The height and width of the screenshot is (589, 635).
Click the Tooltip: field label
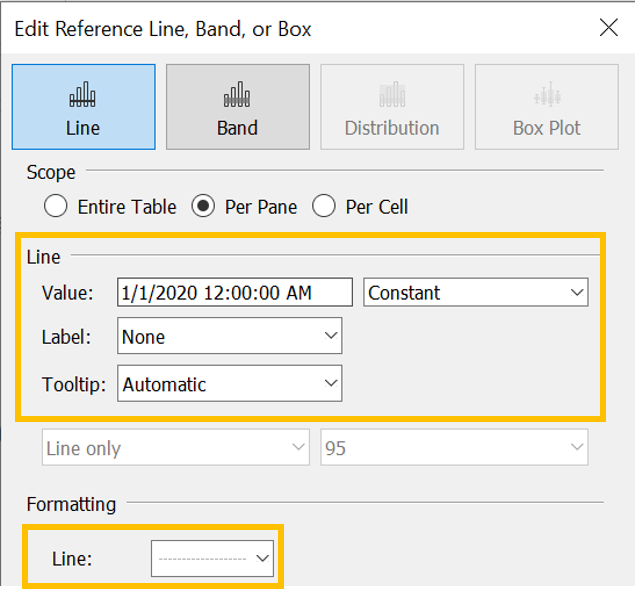(x=71, y=384)
